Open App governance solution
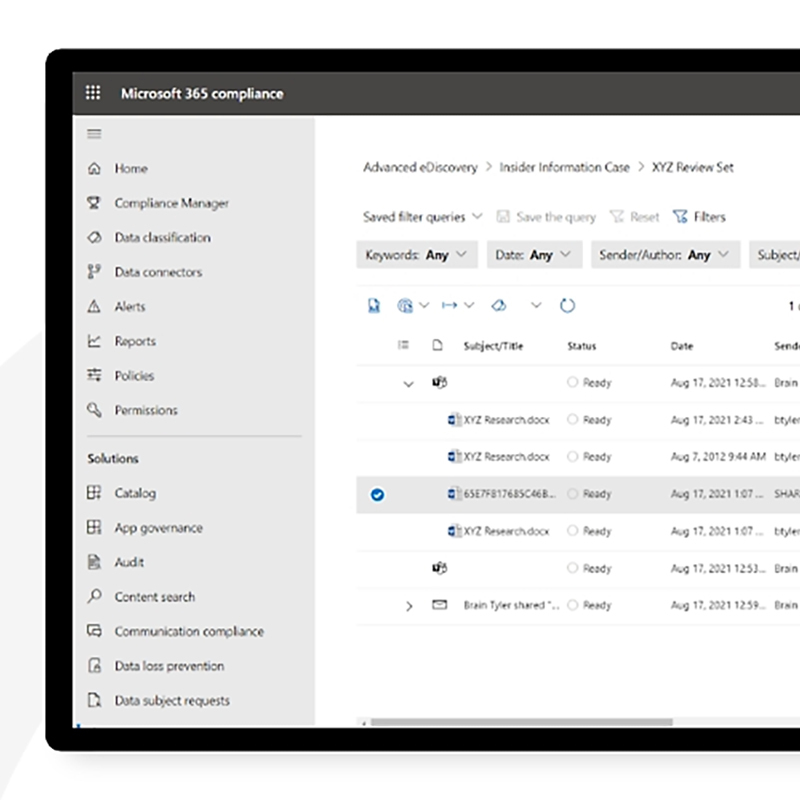This screenshot has height=800, width=800. pos(145,528)
